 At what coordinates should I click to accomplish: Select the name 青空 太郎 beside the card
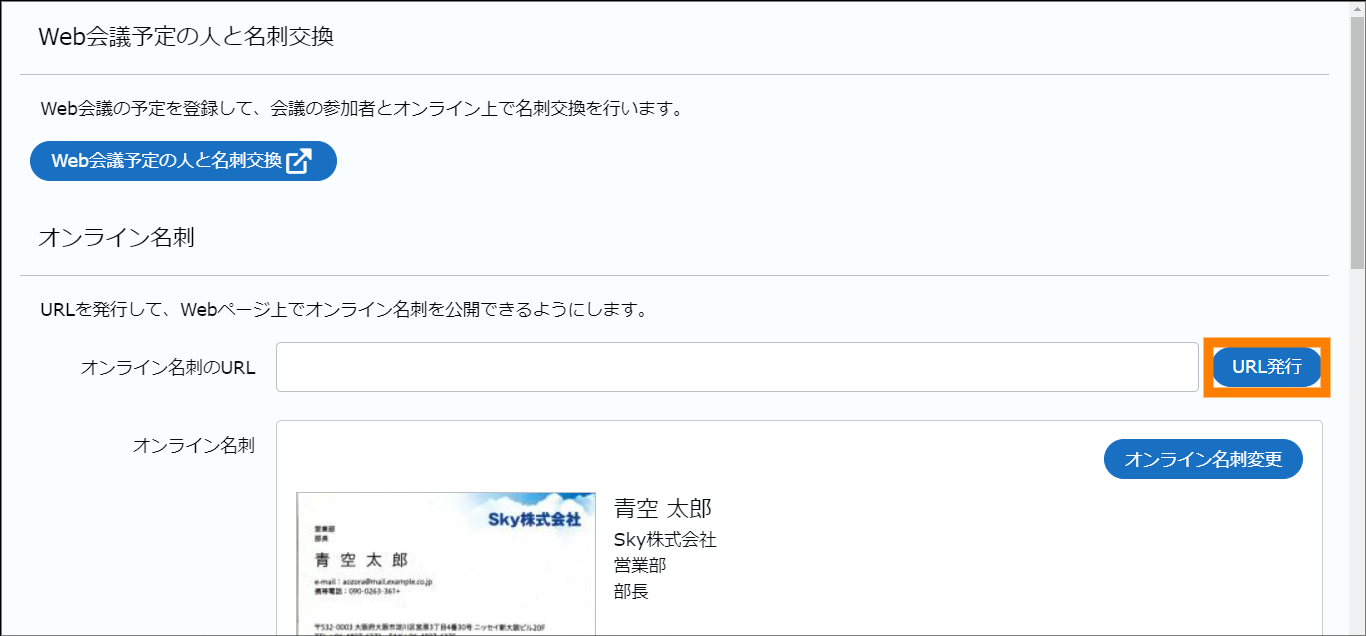coord(662,508)
